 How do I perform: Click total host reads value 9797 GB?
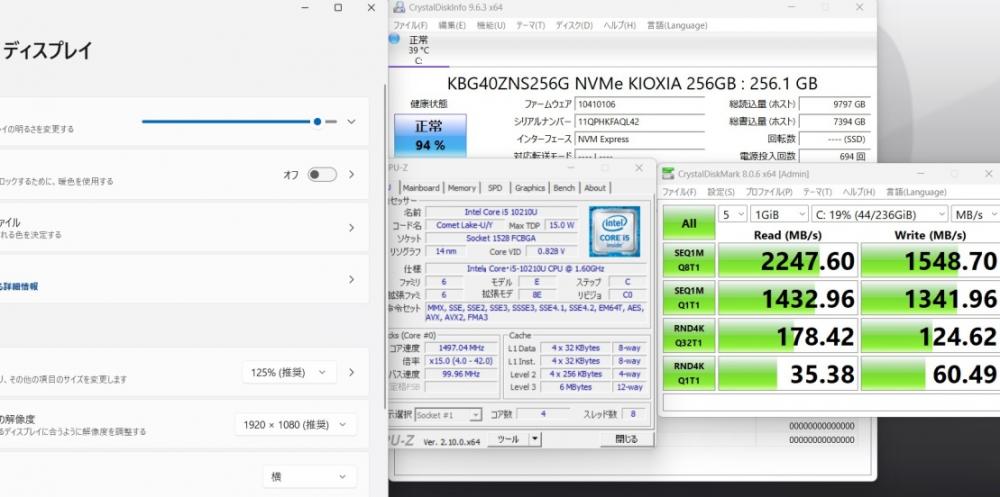pyautogui.click(x=834, y=104)
